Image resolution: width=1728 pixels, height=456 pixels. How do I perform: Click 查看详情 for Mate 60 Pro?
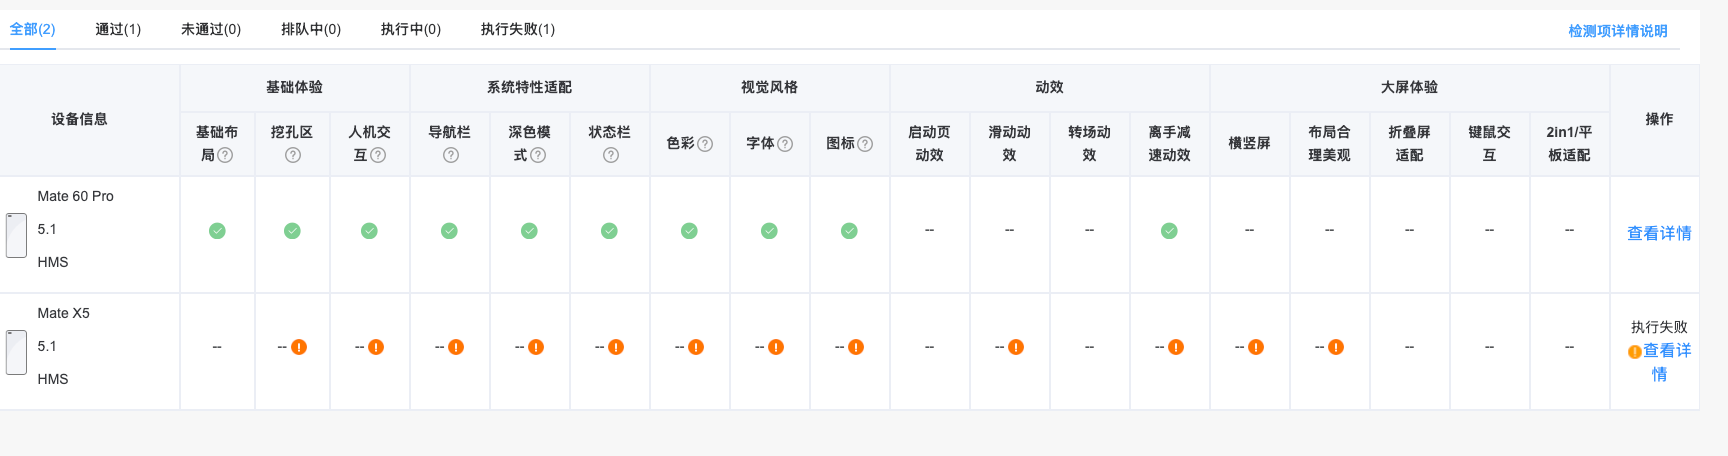1659,233
